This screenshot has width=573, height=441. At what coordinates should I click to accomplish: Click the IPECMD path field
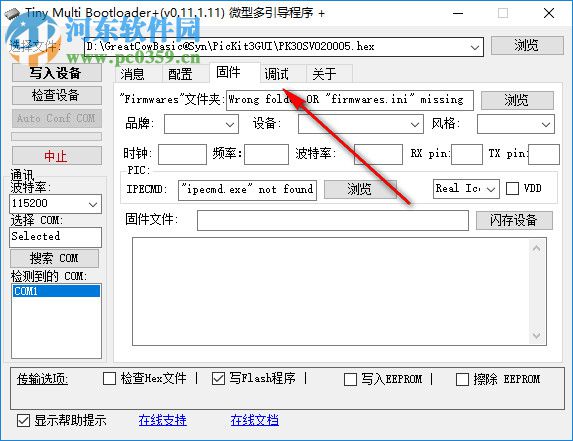tap(247, 190)
